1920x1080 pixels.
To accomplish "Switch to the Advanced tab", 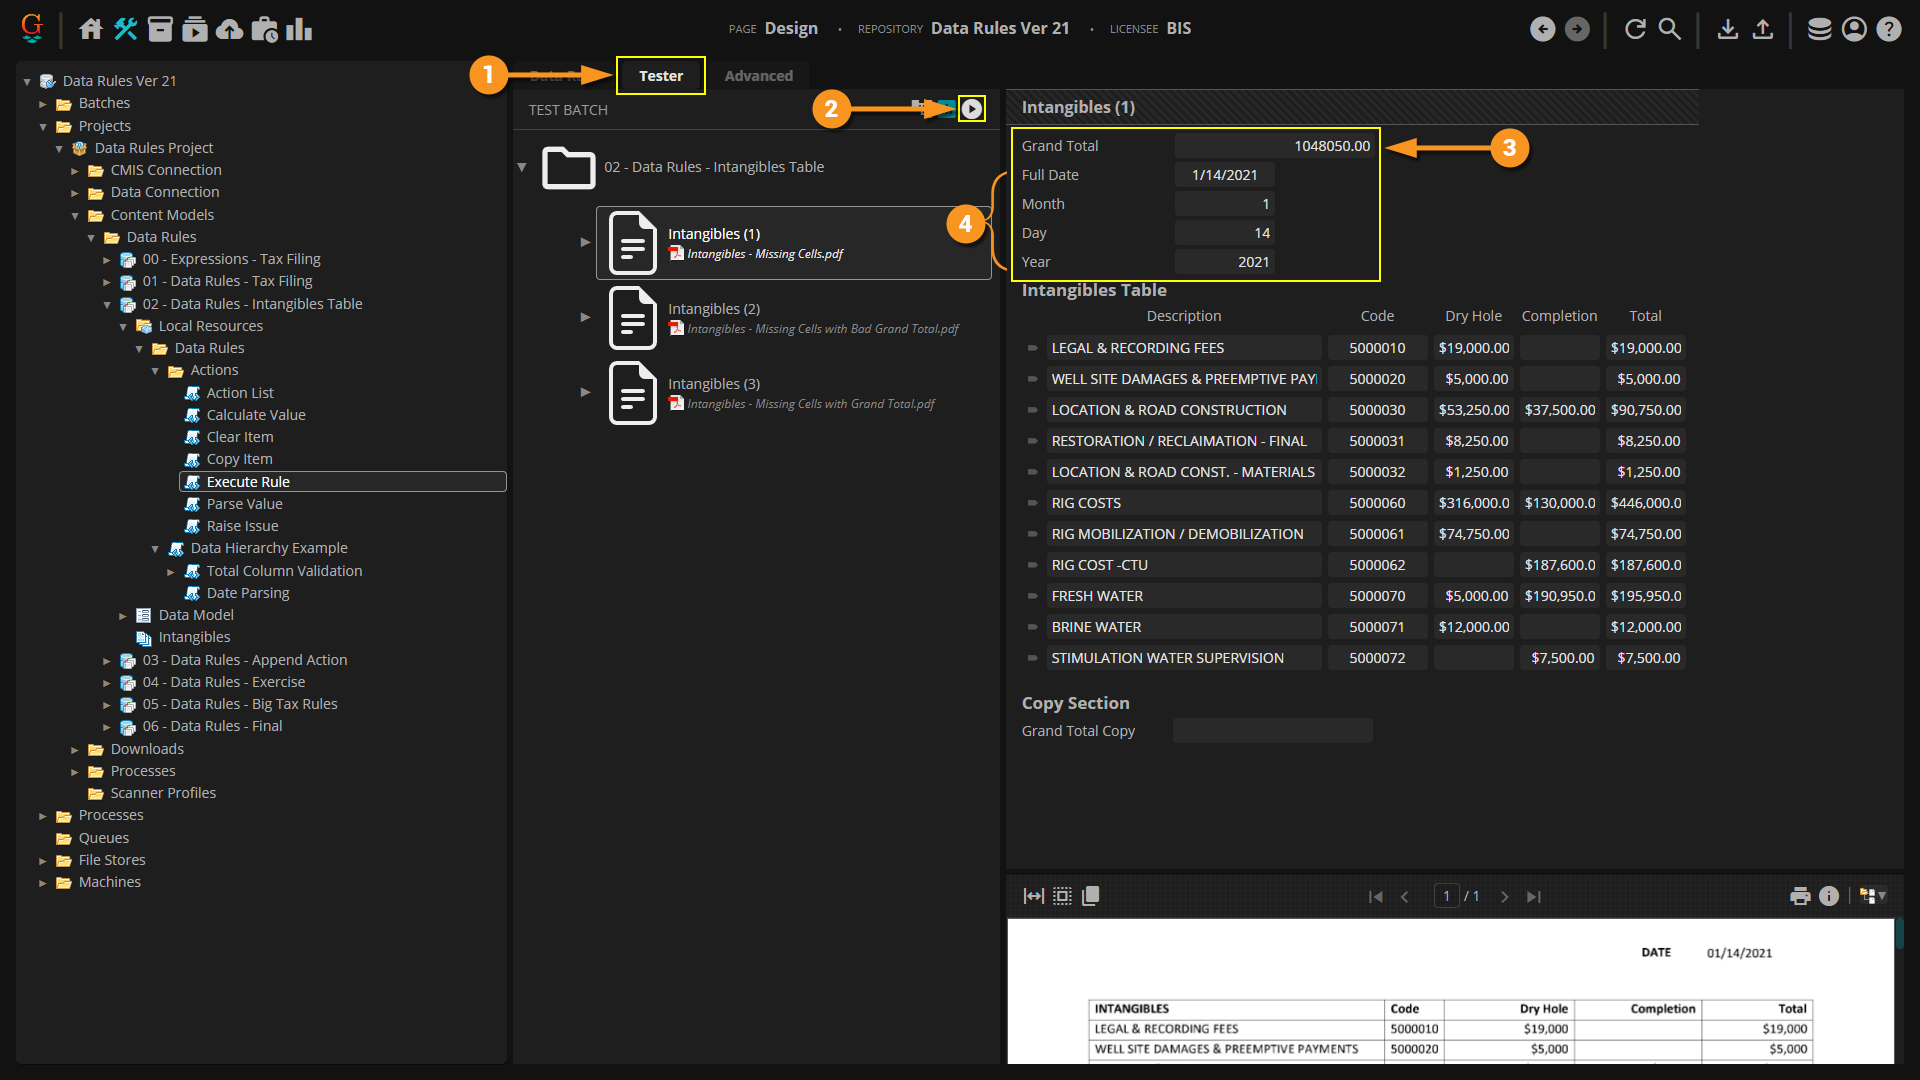I will click(x=758, y=76).
